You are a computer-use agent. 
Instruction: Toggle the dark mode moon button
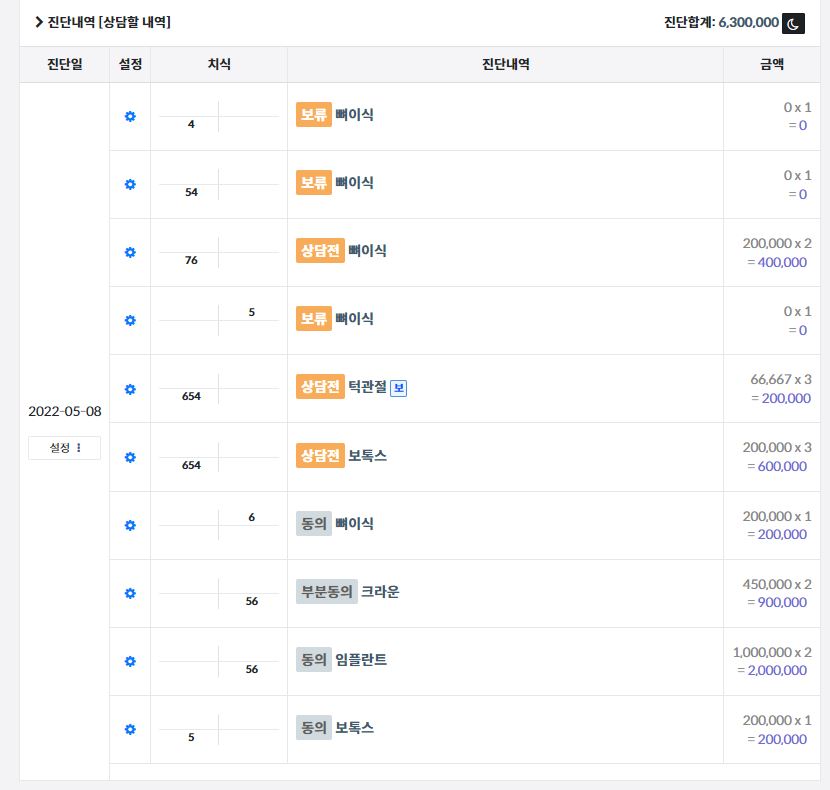[793, 23]
